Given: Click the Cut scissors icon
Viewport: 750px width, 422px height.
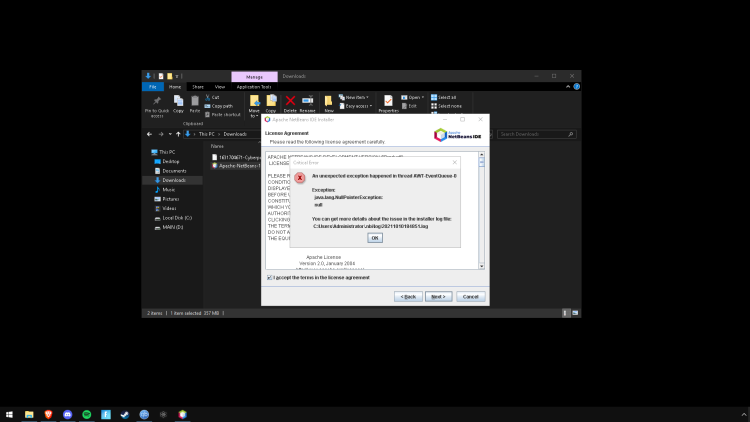Looking at the screenshot, I should (208, 97).
